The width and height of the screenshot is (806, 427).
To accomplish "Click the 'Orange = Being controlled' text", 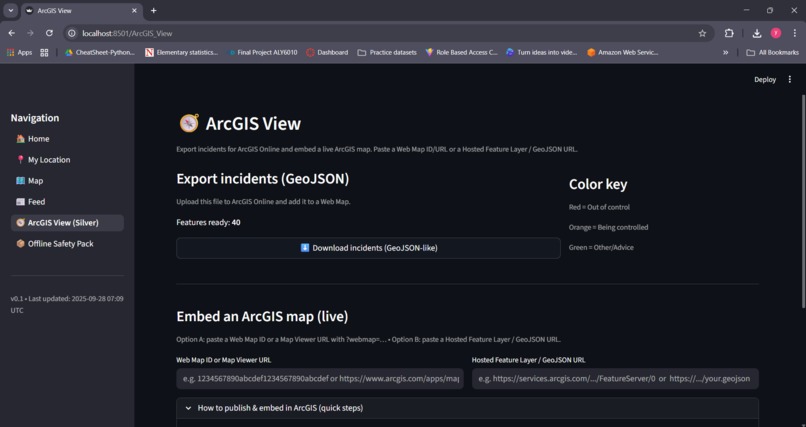I will [x=608, y=227].
